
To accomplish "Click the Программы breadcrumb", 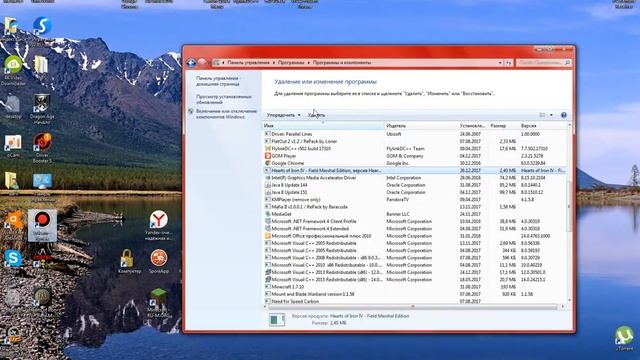I will tap(291, 62).
